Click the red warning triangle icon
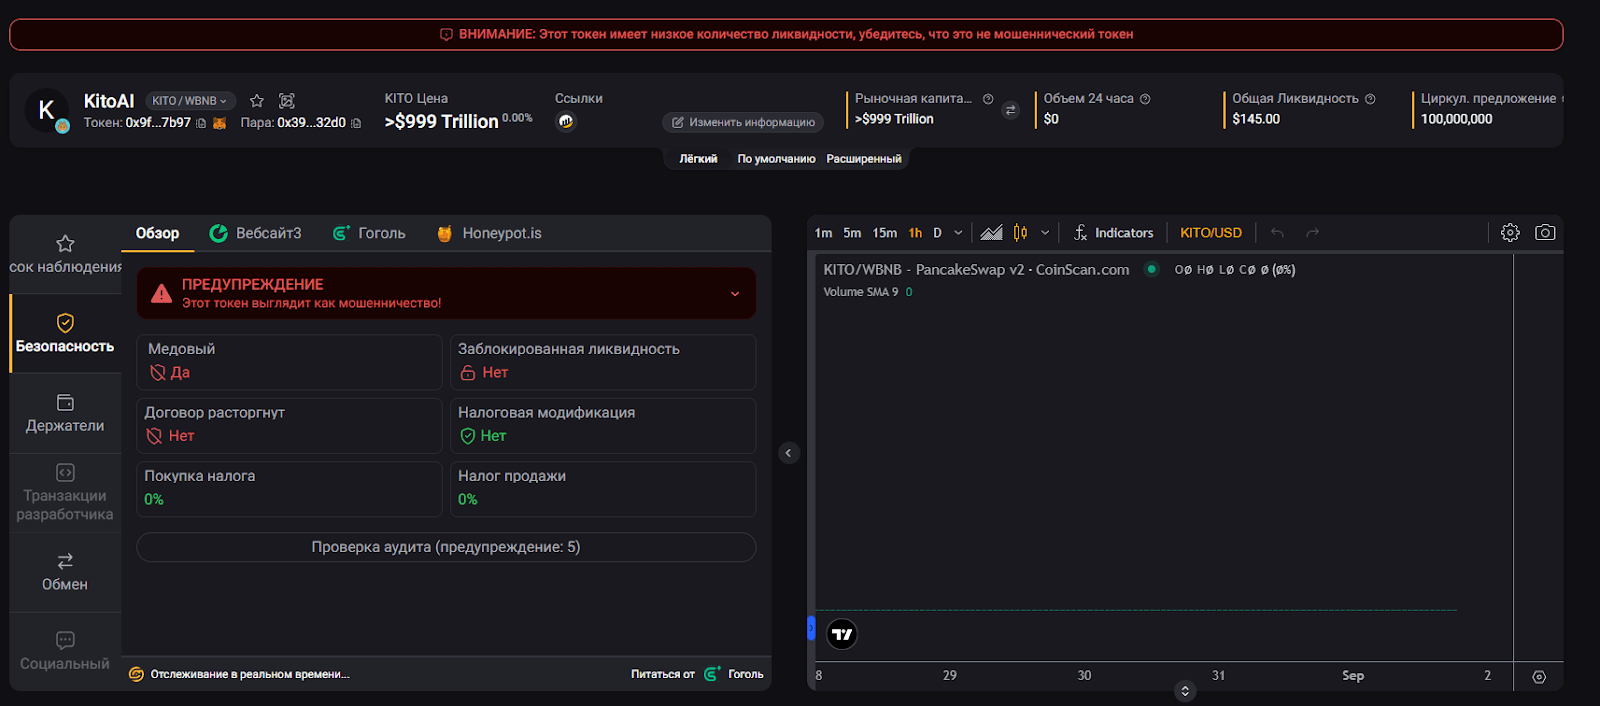The image size is (1600, 706). [x=161, y=294]
